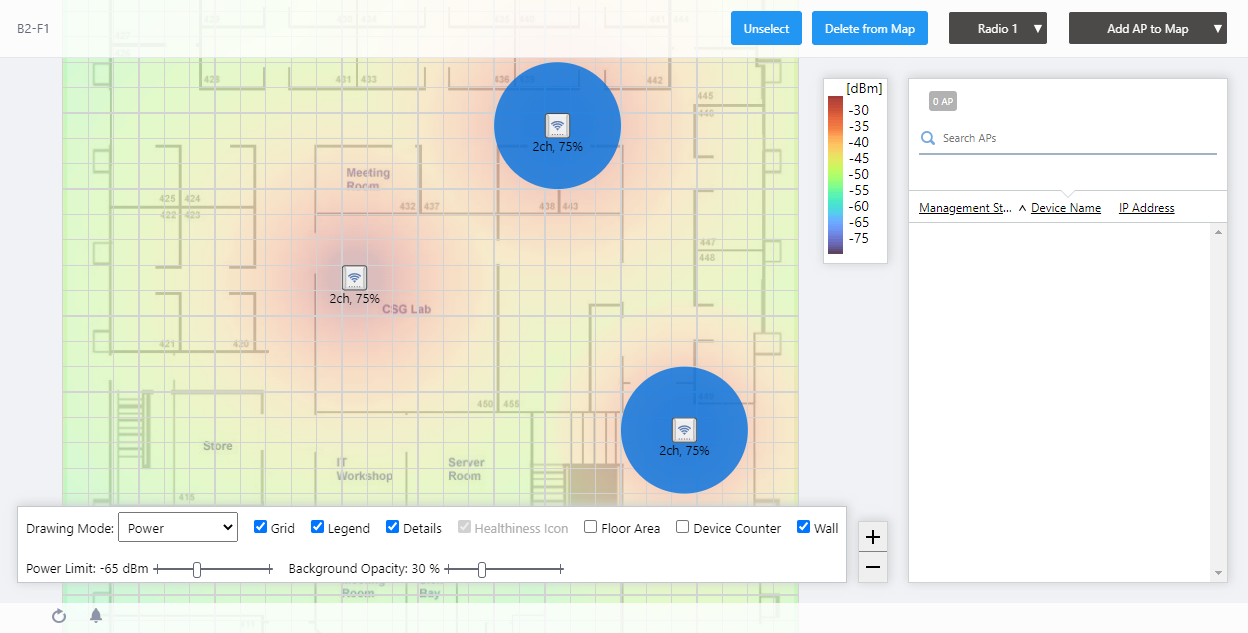Viewport: 1248px width, 633px height.
Task: Click the selected AP icon near stairs
Action: 684,430
